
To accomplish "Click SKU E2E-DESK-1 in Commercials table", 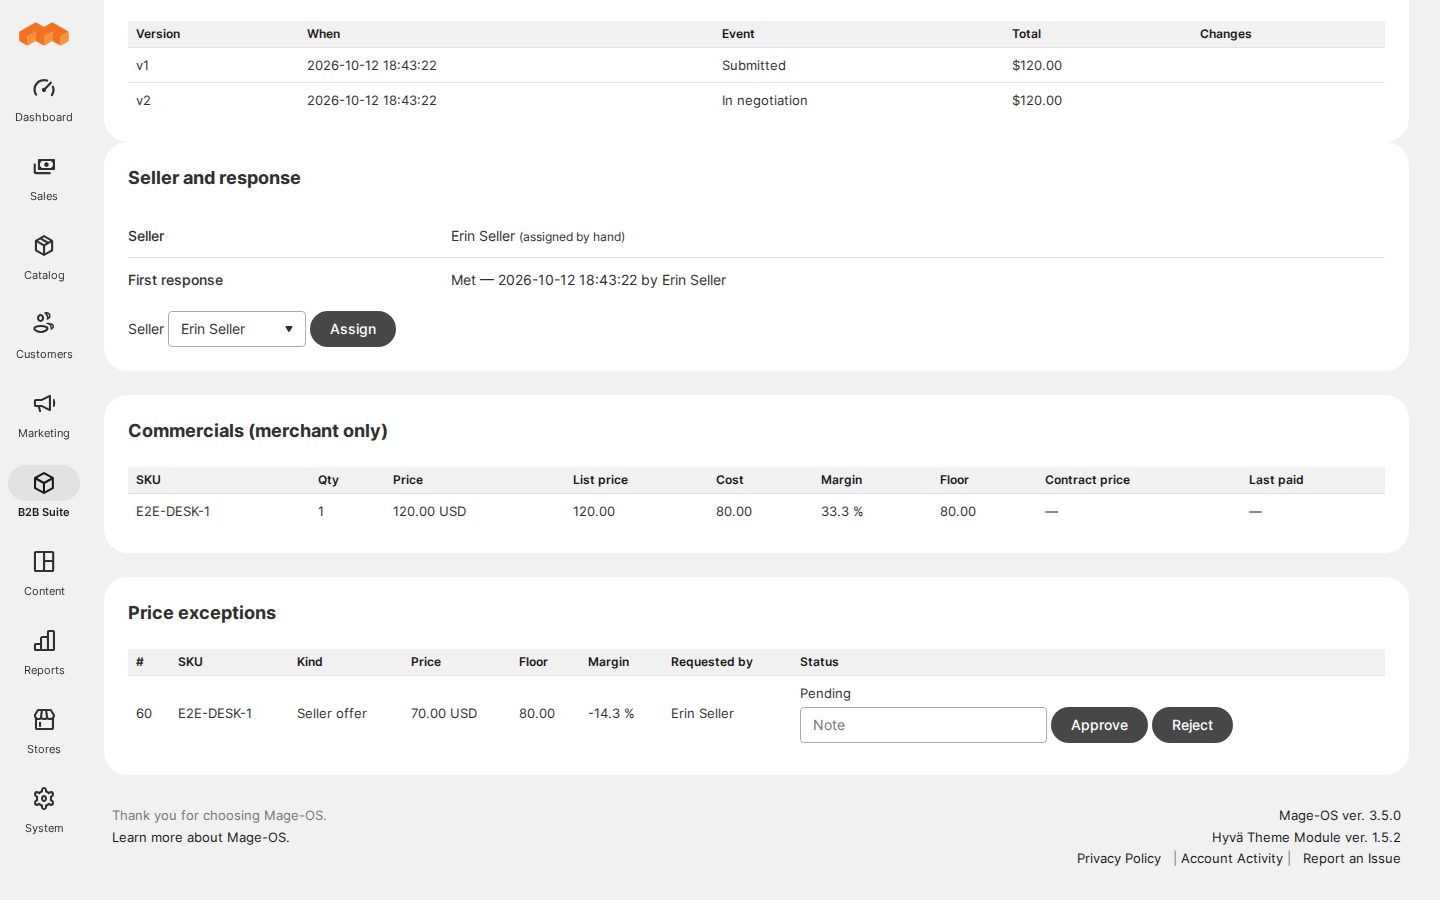I will (173, 512).
